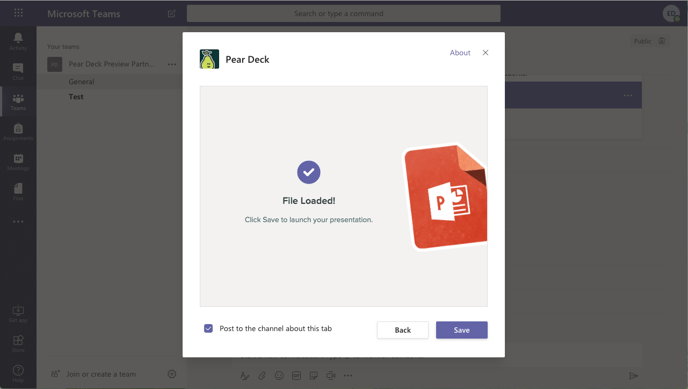688x389 pixels.
Task: Click the Send message arrow icon
Action: click(x=633, y=375)
